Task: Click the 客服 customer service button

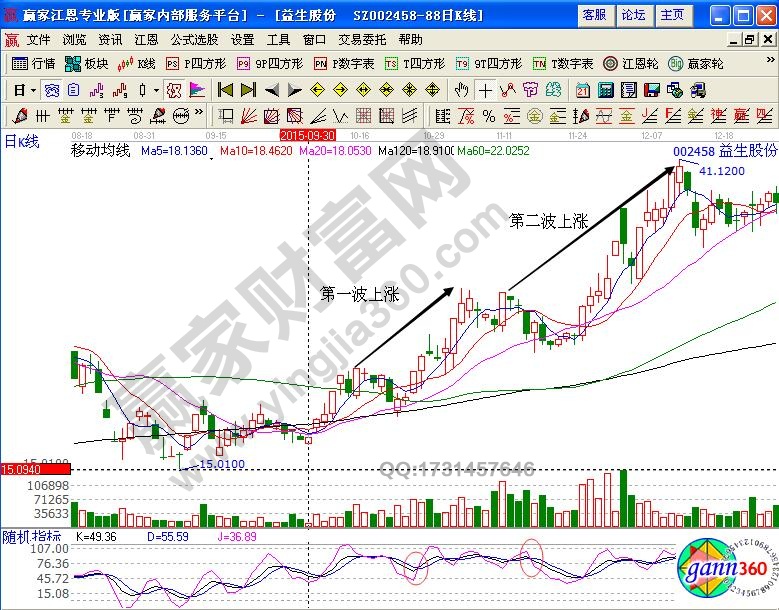Action: tap(594, 15)
